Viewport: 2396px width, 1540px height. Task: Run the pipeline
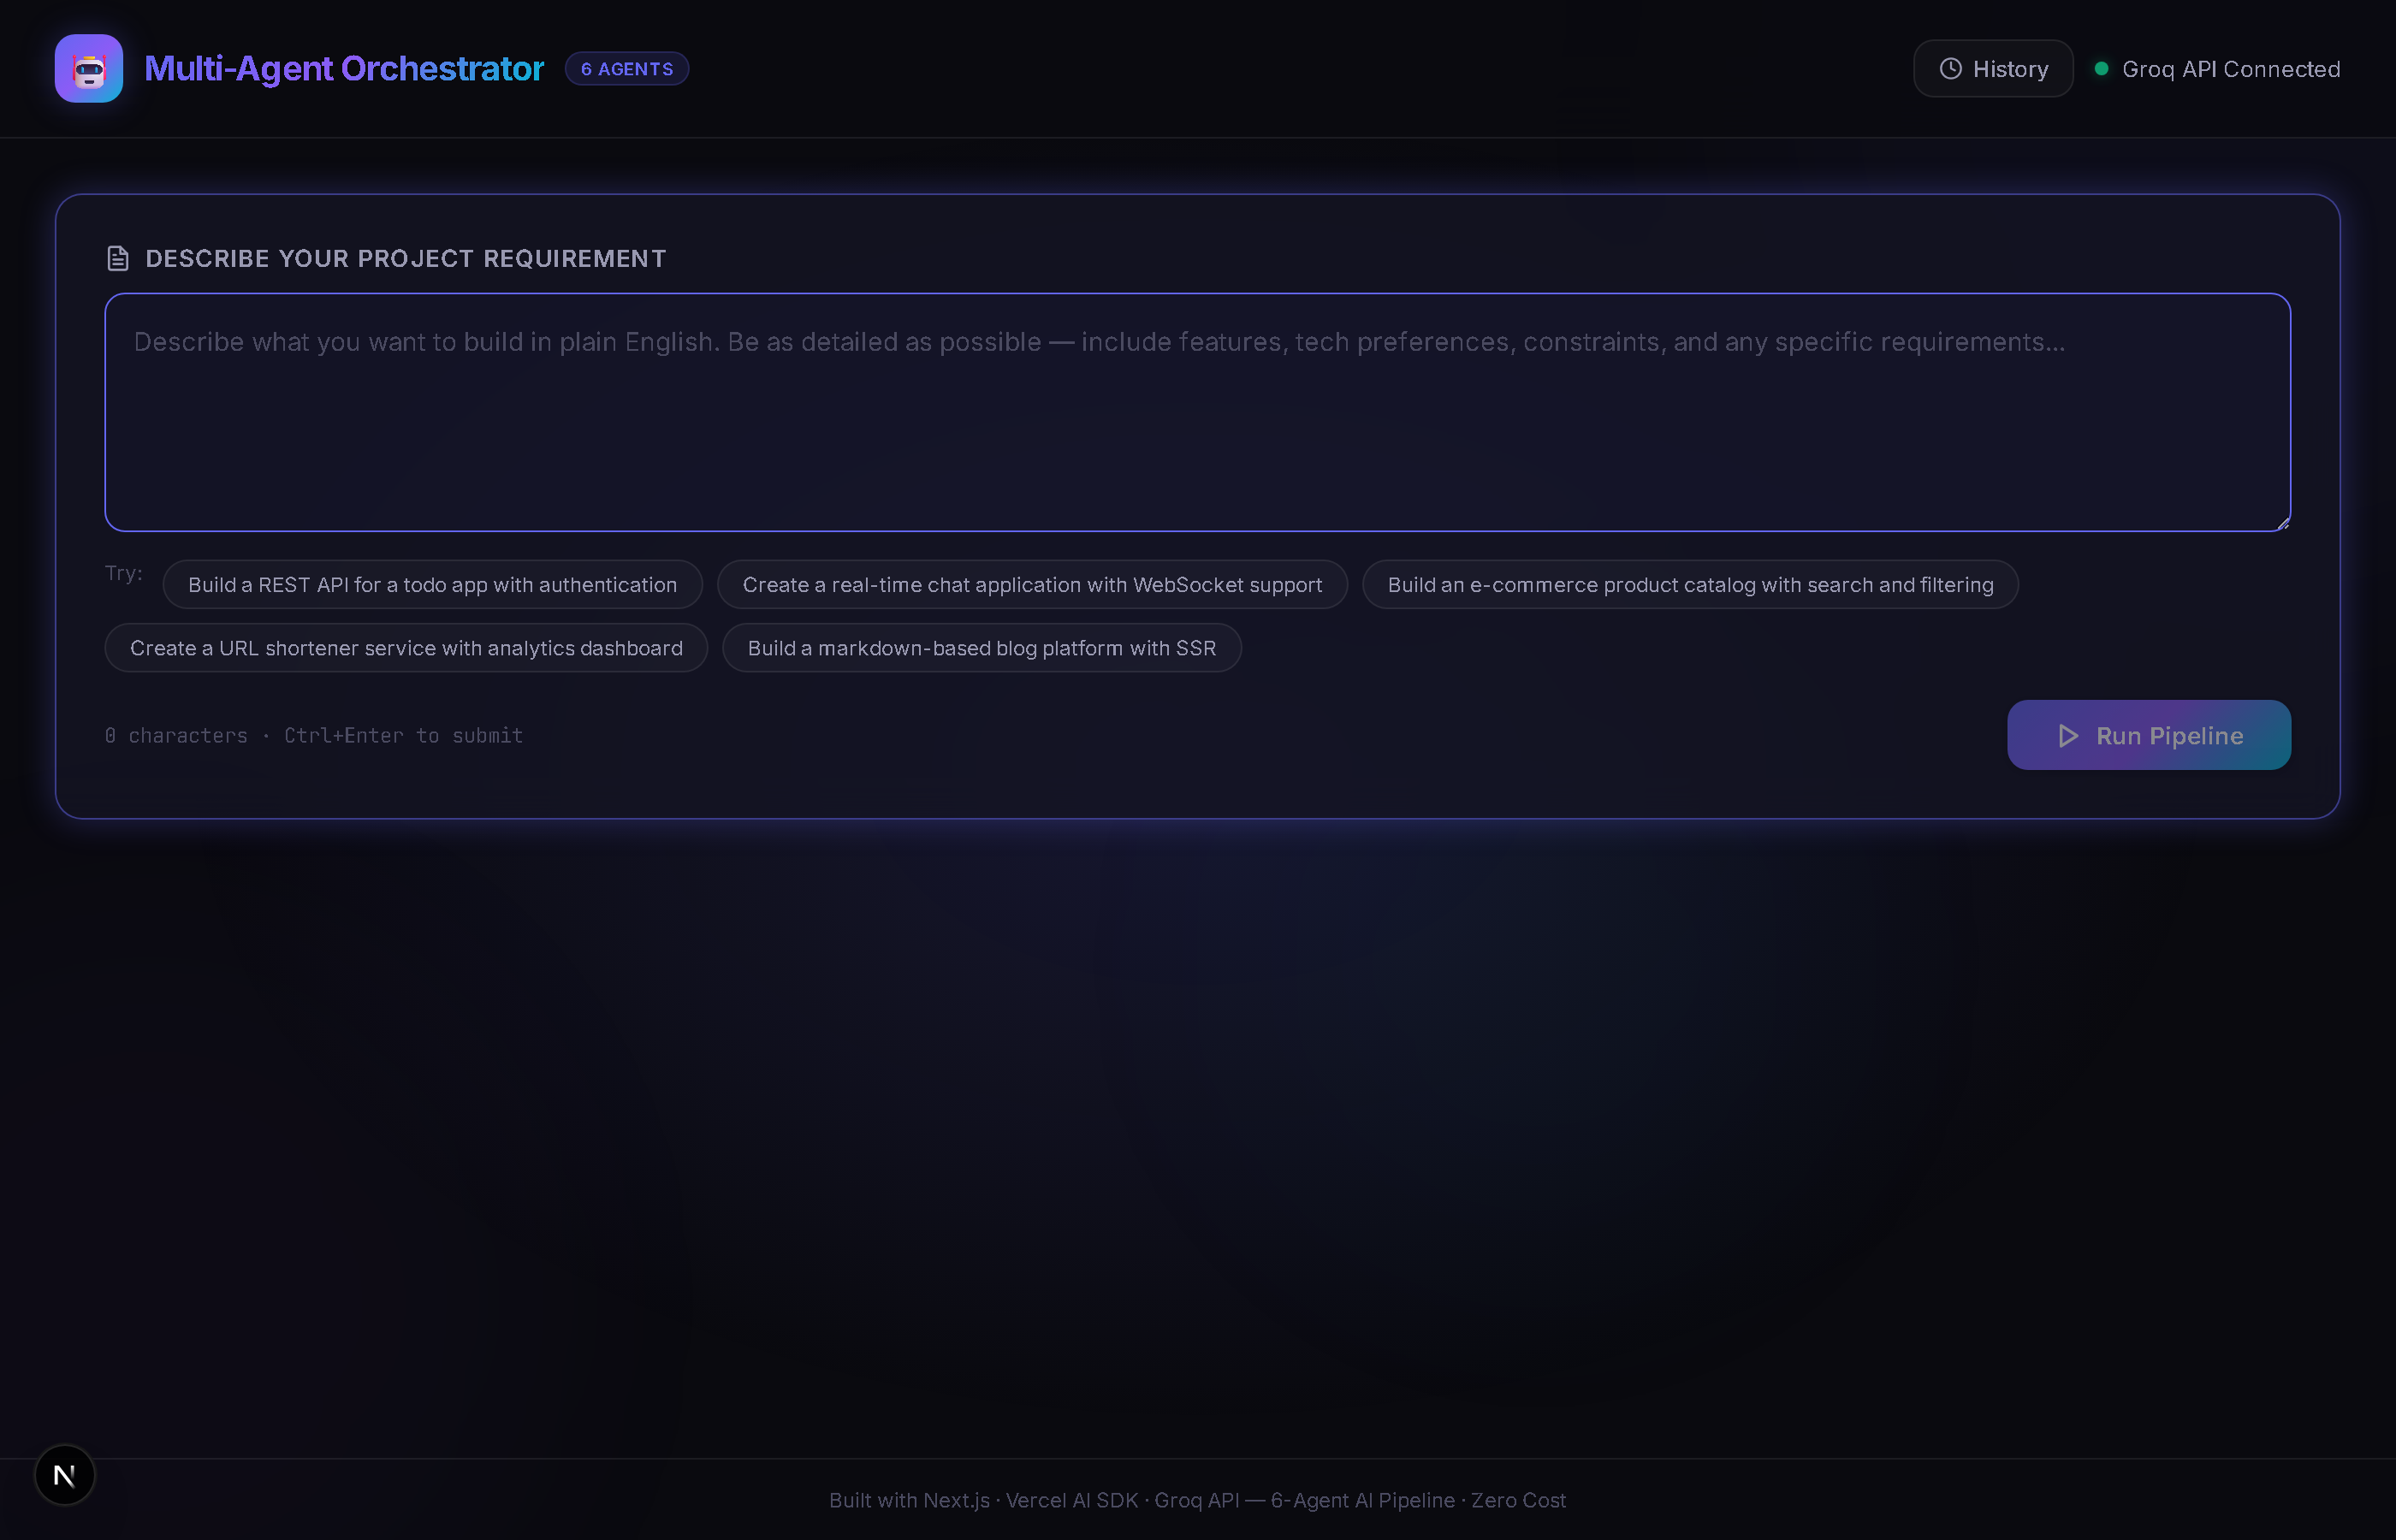point(2149,735)
